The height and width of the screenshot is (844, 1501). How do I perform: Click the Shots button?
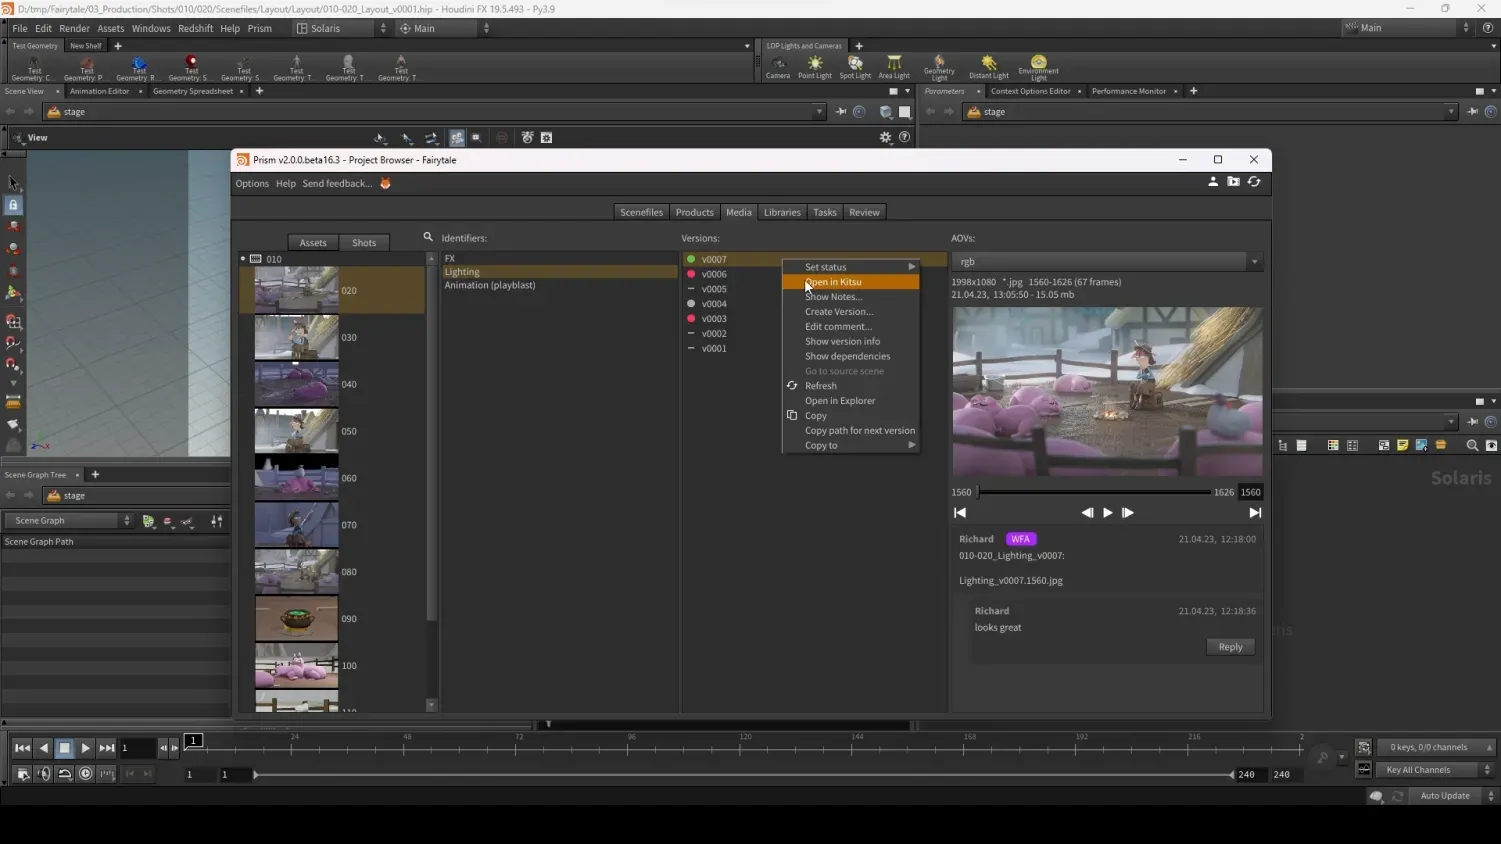(364, 243)
